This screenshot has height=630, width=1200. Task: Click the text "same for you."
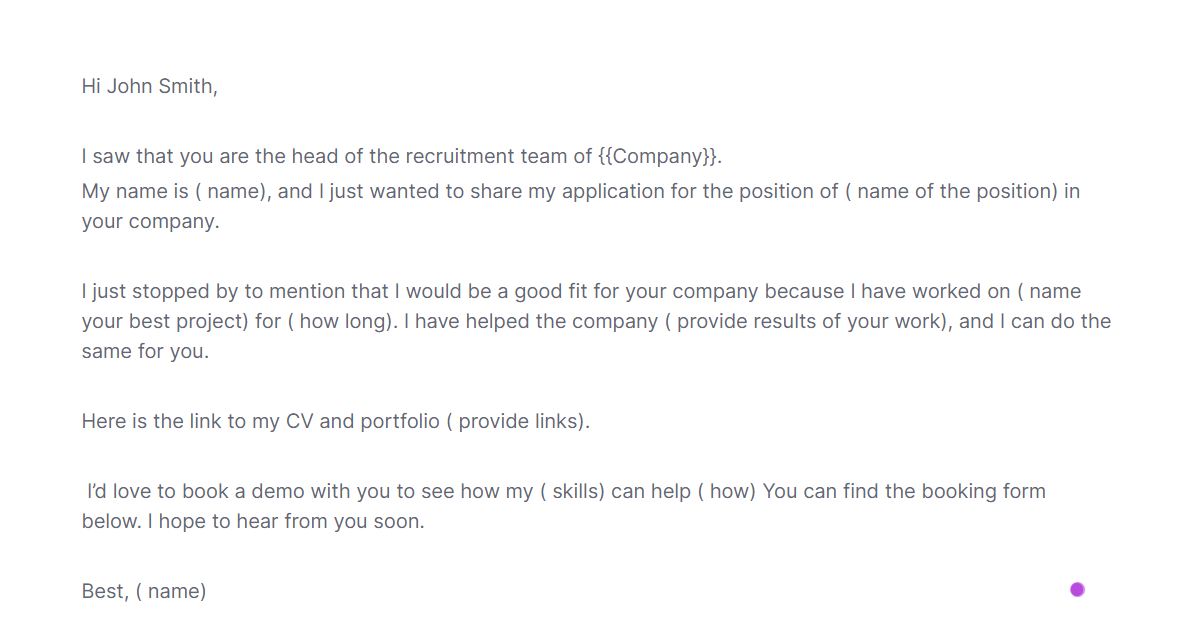click(145, 351)
